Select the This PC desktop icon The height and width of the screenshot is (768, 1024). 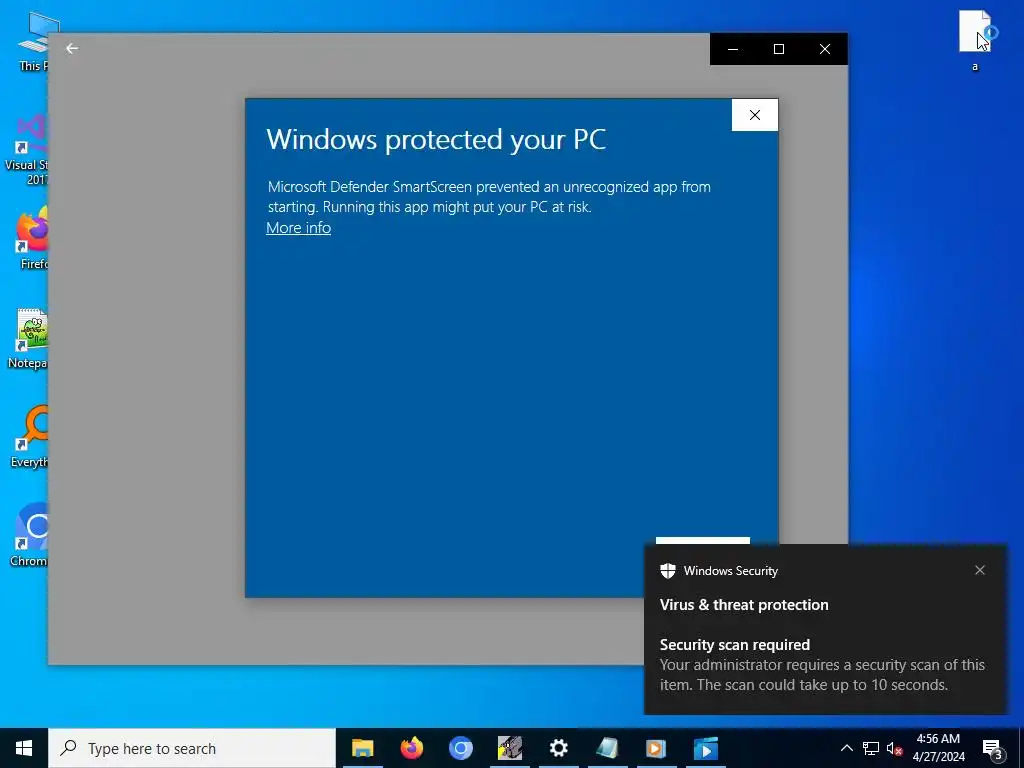point(32,40)
